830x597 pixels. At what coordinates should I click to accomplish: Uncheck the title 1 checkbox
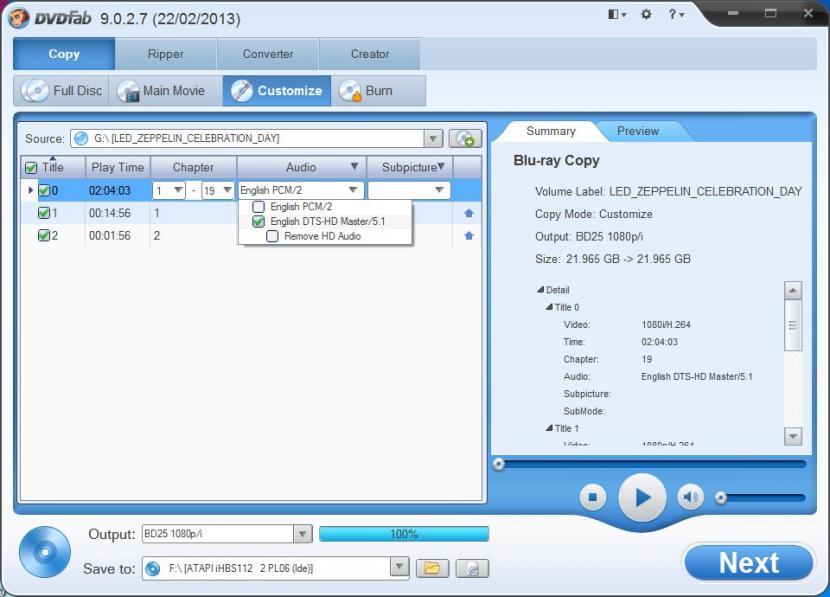44,213
